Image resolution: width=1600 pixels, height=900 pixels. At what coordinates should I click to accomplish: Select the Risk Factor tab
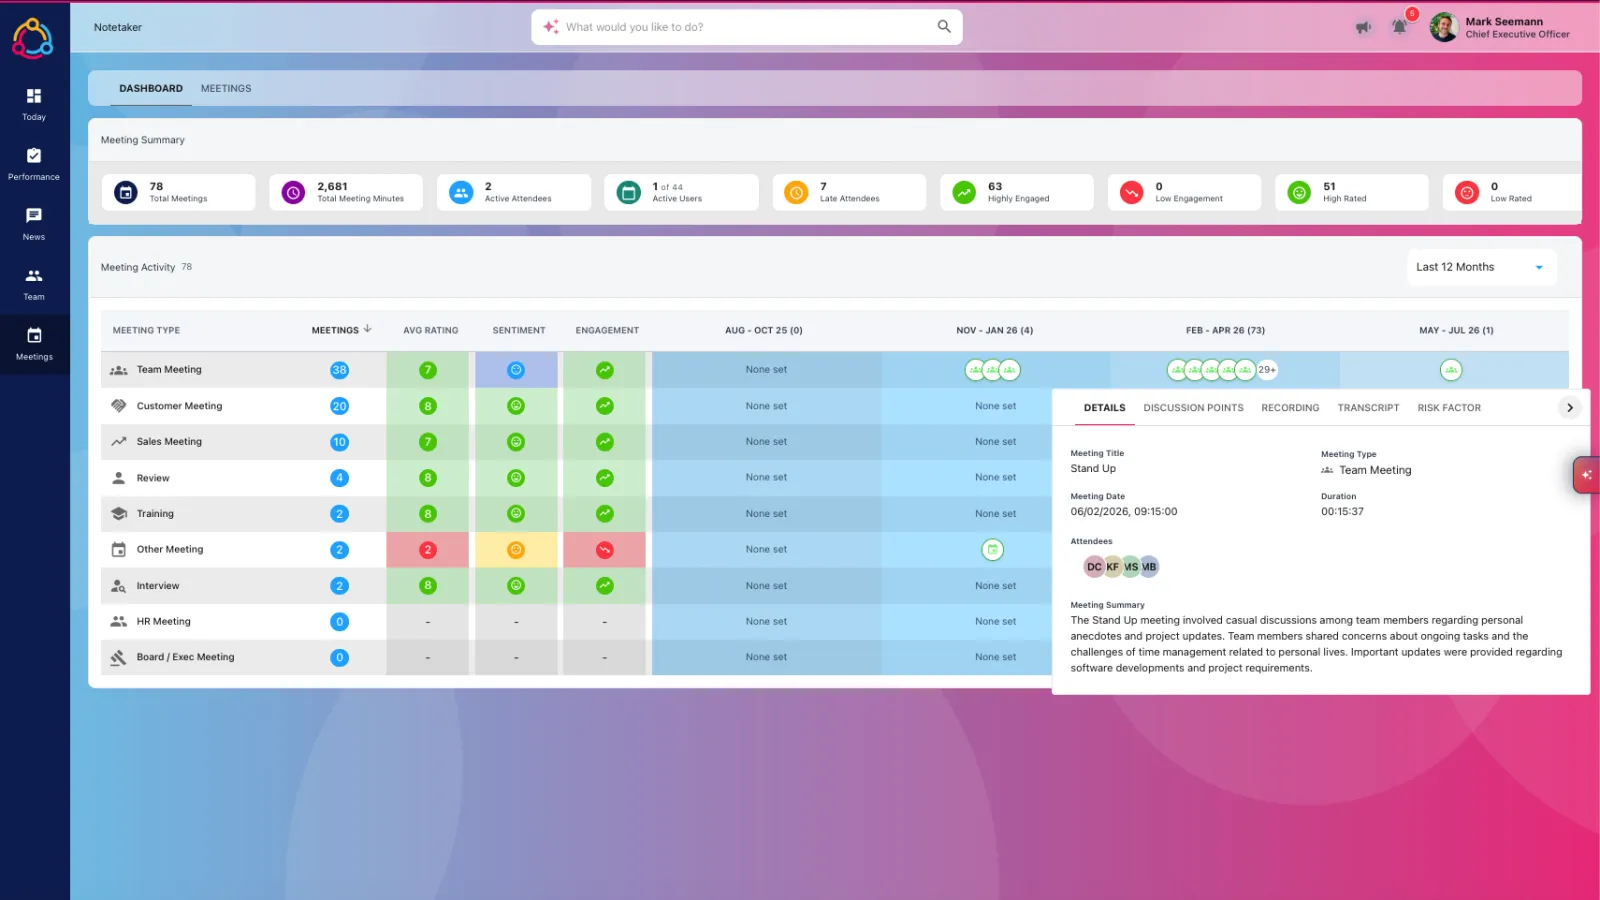coord(1449,408)
